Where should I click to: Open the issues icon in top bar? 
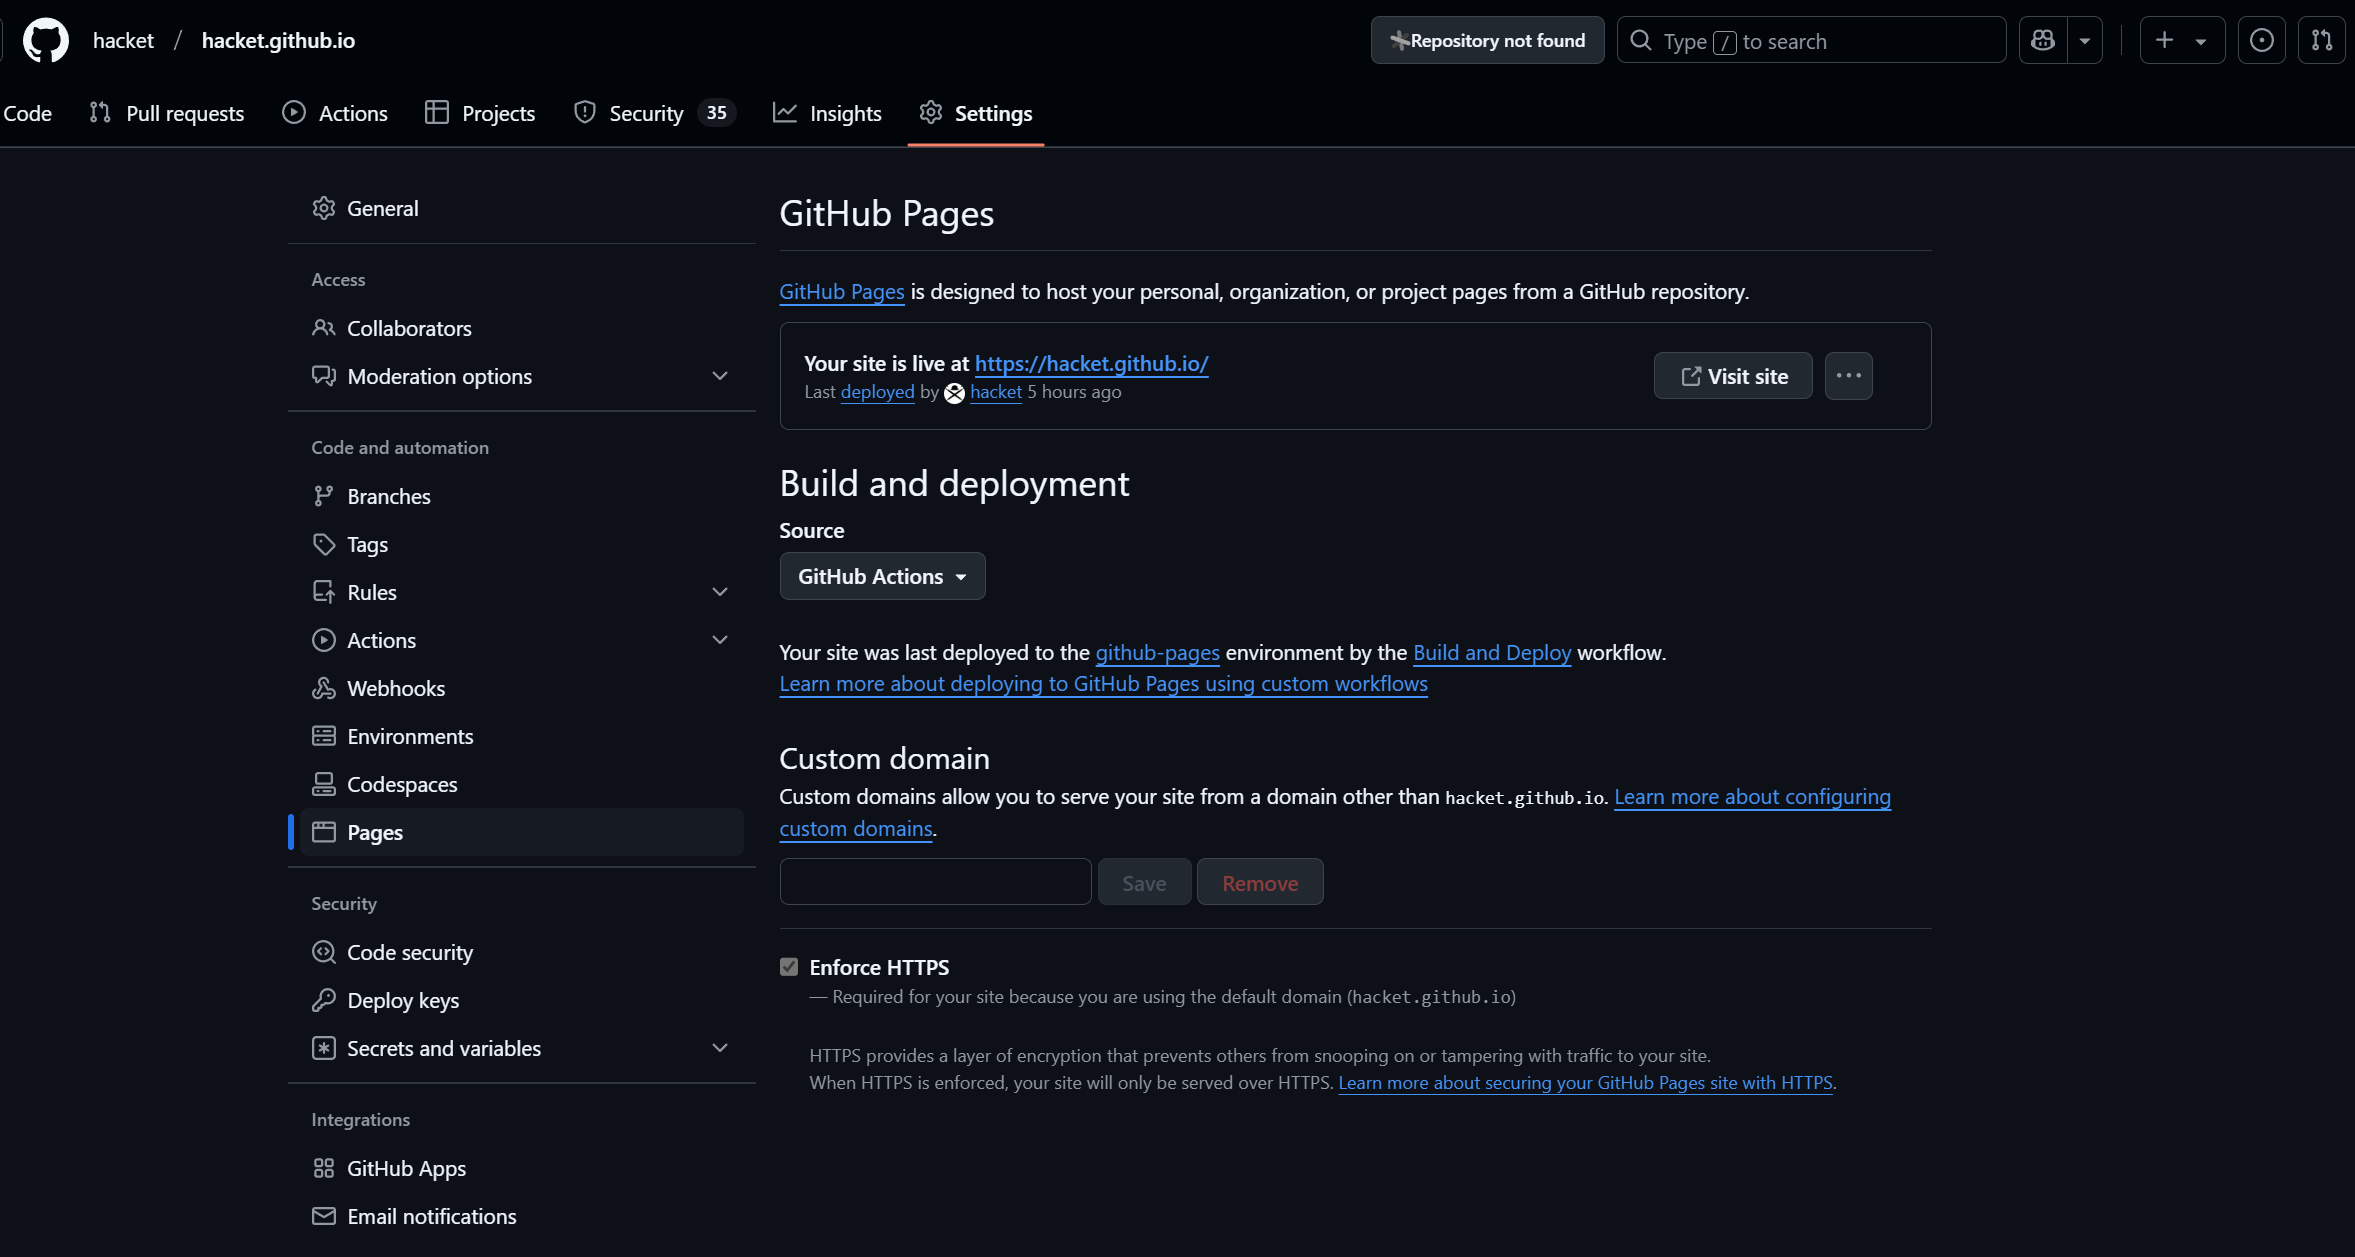tap(2261, 40)
